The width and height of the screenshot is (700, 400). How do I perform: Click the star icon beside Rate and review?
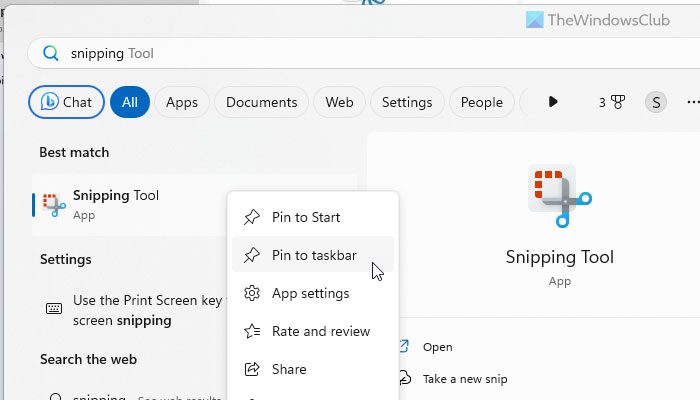click(x=252, y=331)
